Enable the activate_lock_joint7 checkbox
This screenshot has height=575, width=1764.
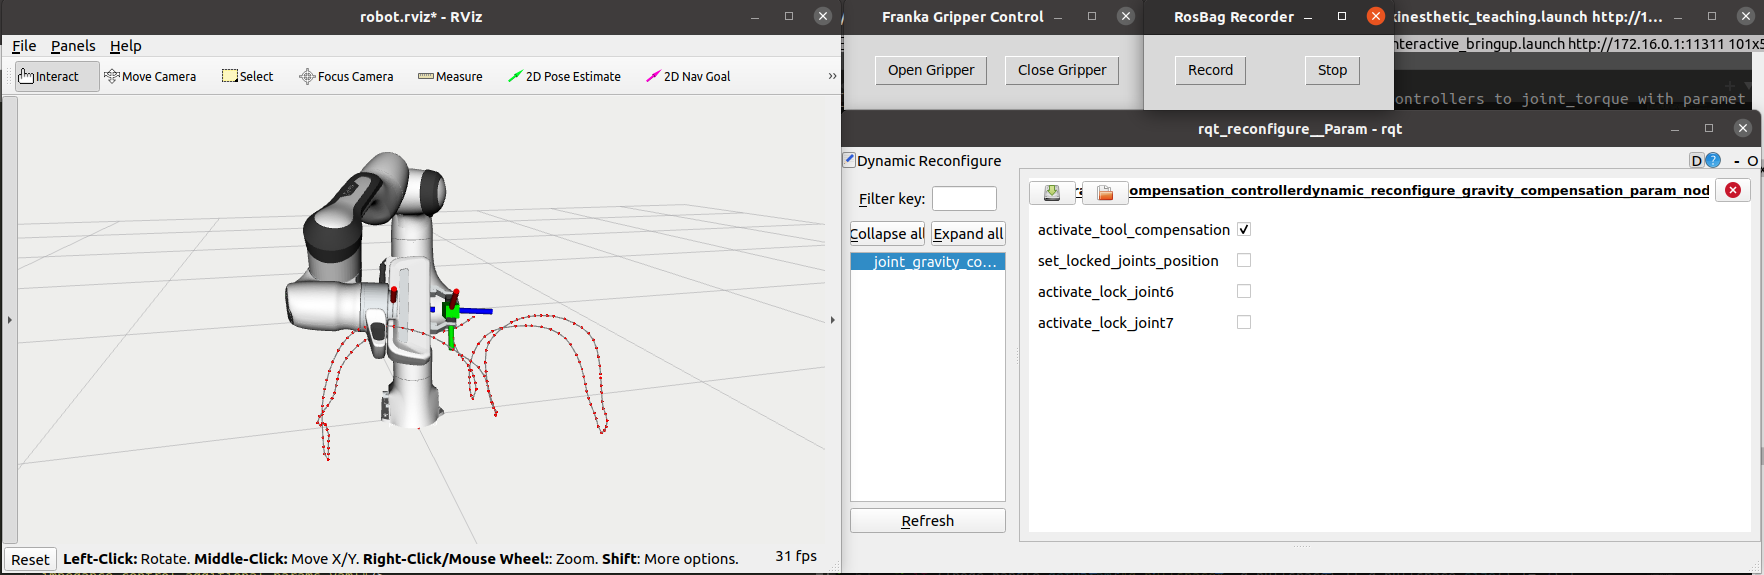1244,322
